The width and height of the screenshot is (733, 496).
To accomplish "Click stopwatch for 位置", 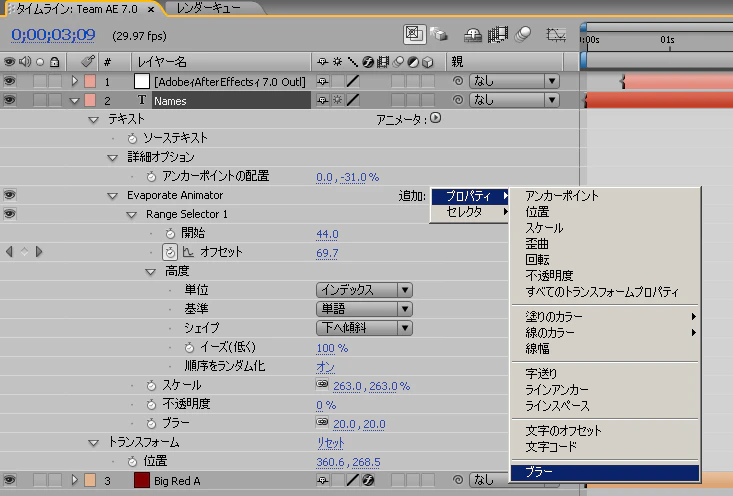I will [x=132, y=462].
